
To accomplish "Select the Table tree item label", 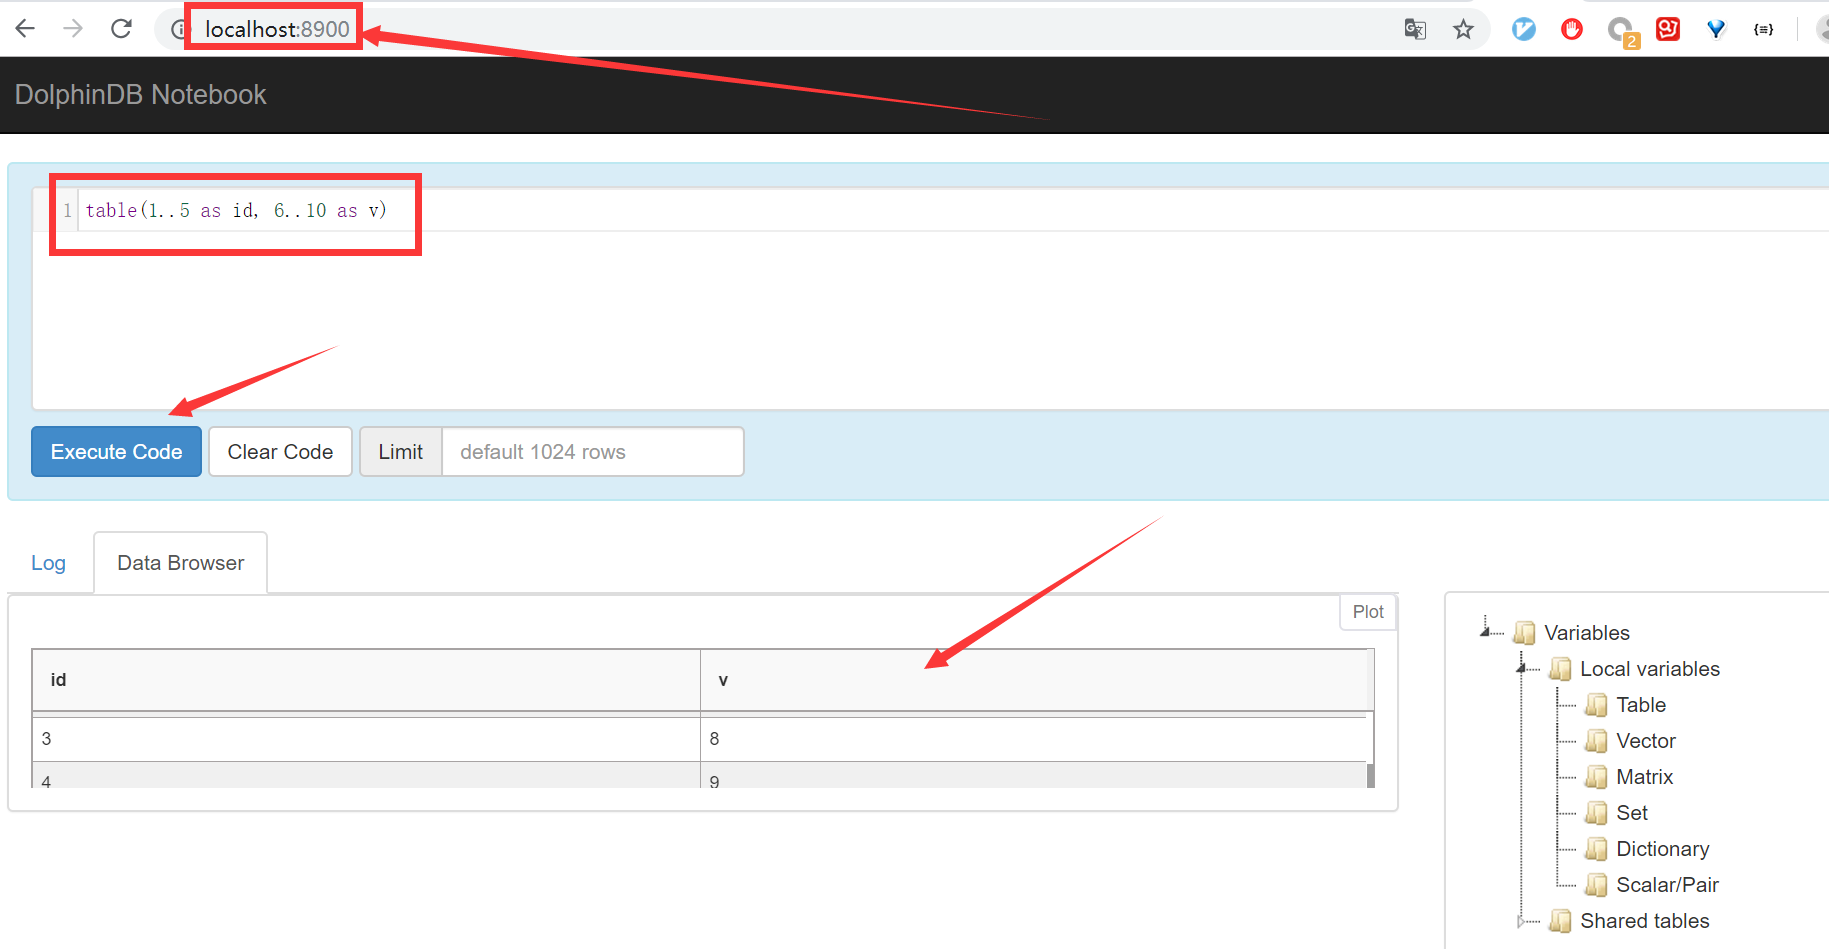I will coord(1641,705).
